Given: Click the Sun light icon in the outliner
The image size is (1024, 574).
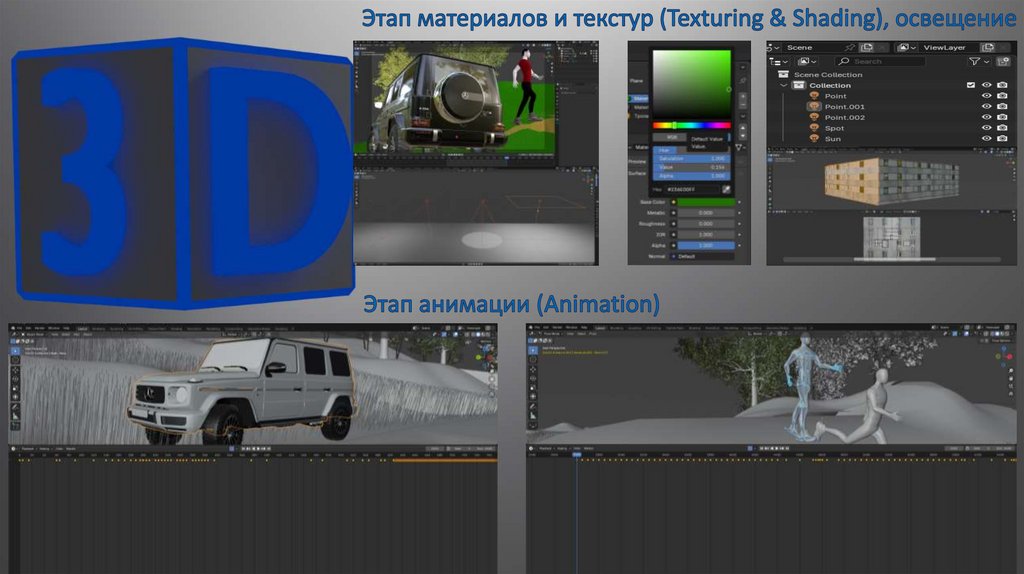Looking at the screenshot, I should 814,138.
